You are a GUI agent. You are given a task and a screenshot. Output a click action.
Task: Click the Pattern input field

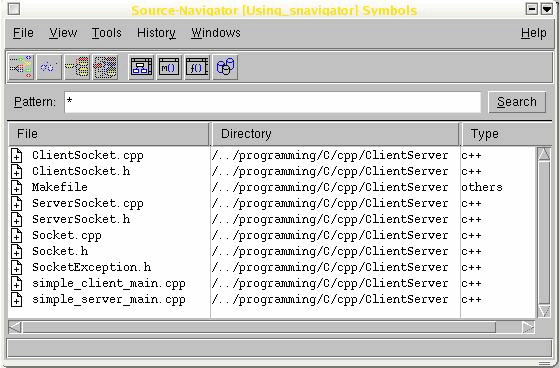click(x=273, y=102)
